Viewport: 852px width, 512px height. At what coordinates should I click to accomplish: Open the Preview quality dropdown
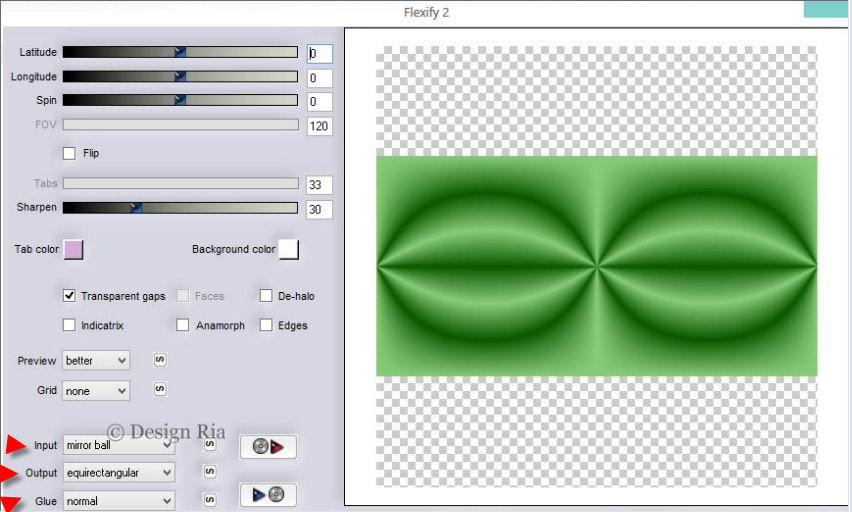[x=96, y=360]
